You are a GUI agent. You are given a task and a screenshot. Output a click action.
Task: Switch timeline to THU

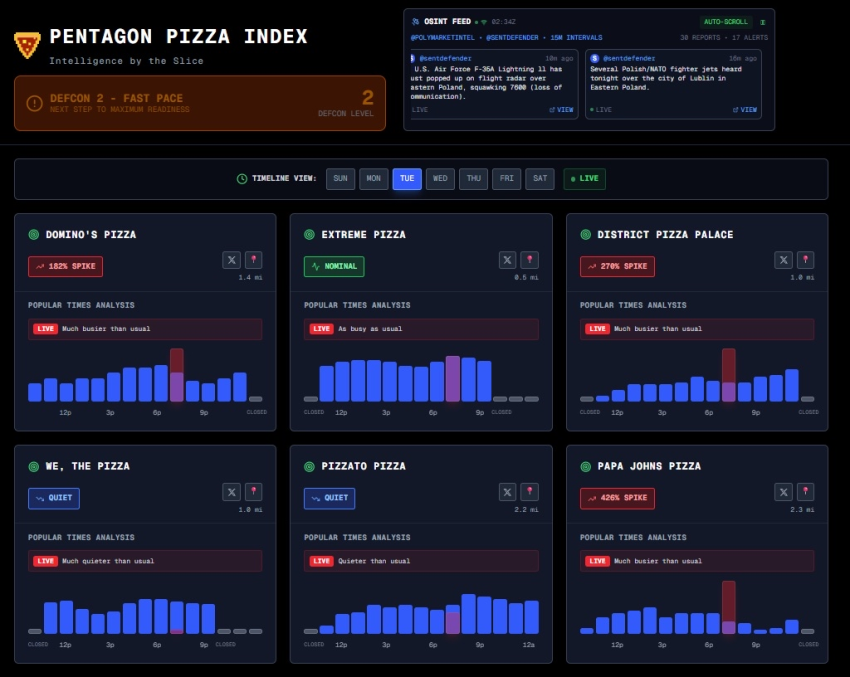click(474, 179)
